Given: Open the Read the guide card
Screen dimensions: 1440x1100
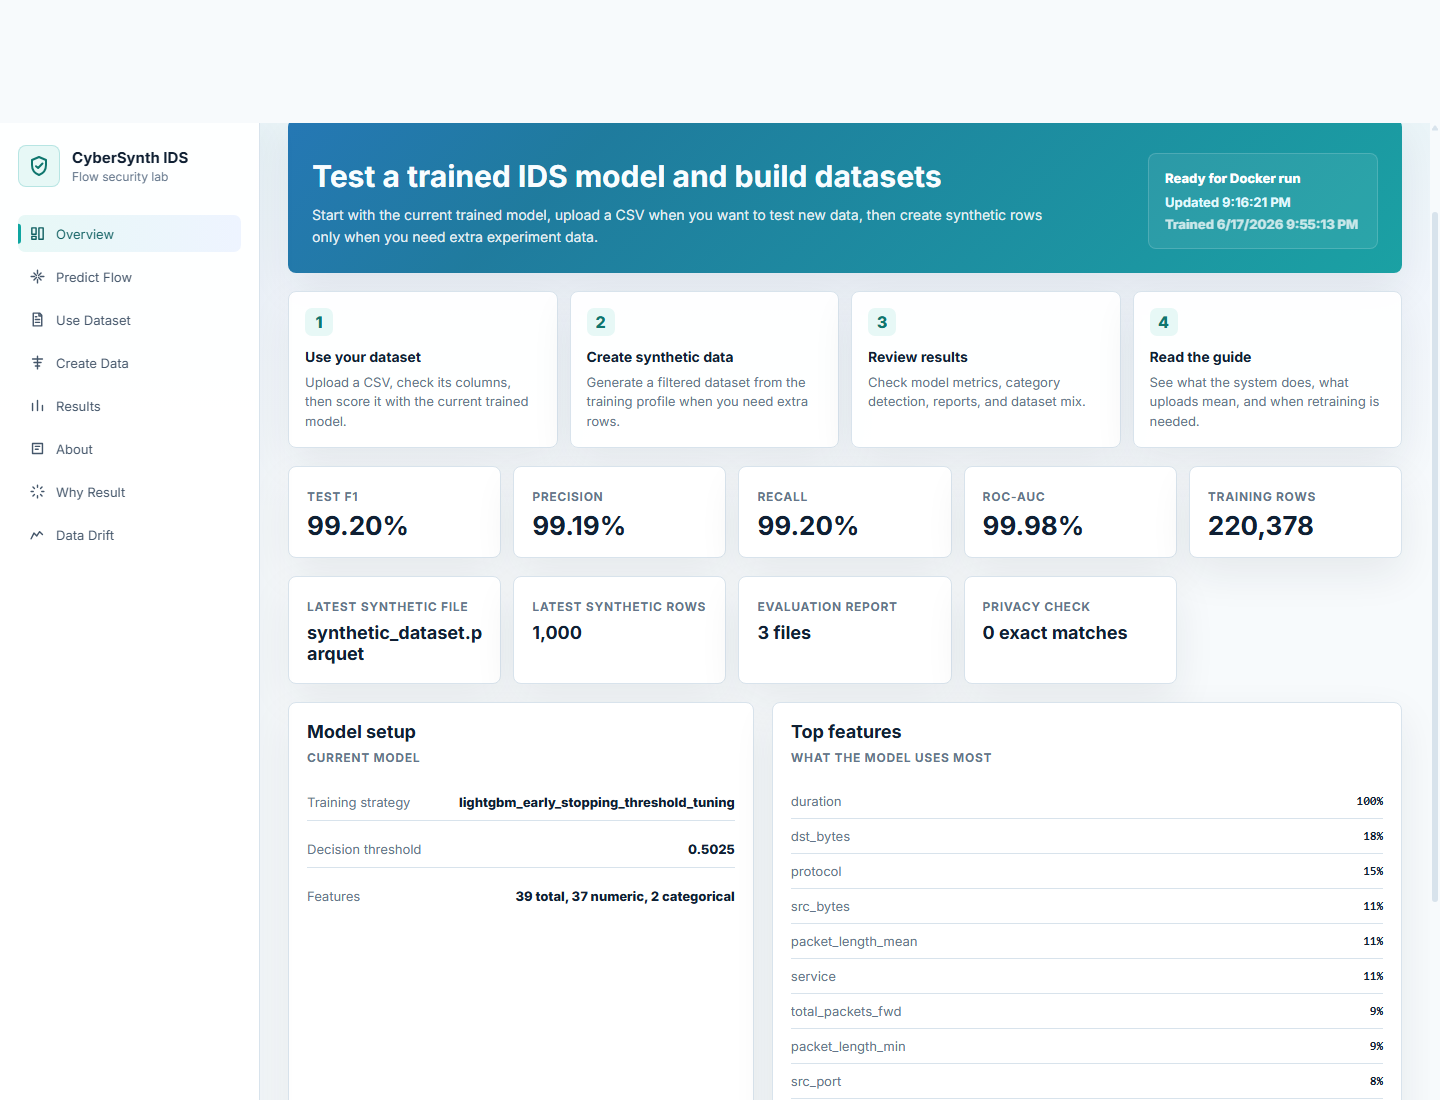Looking at the screenshot, I should pos(1267,370).
